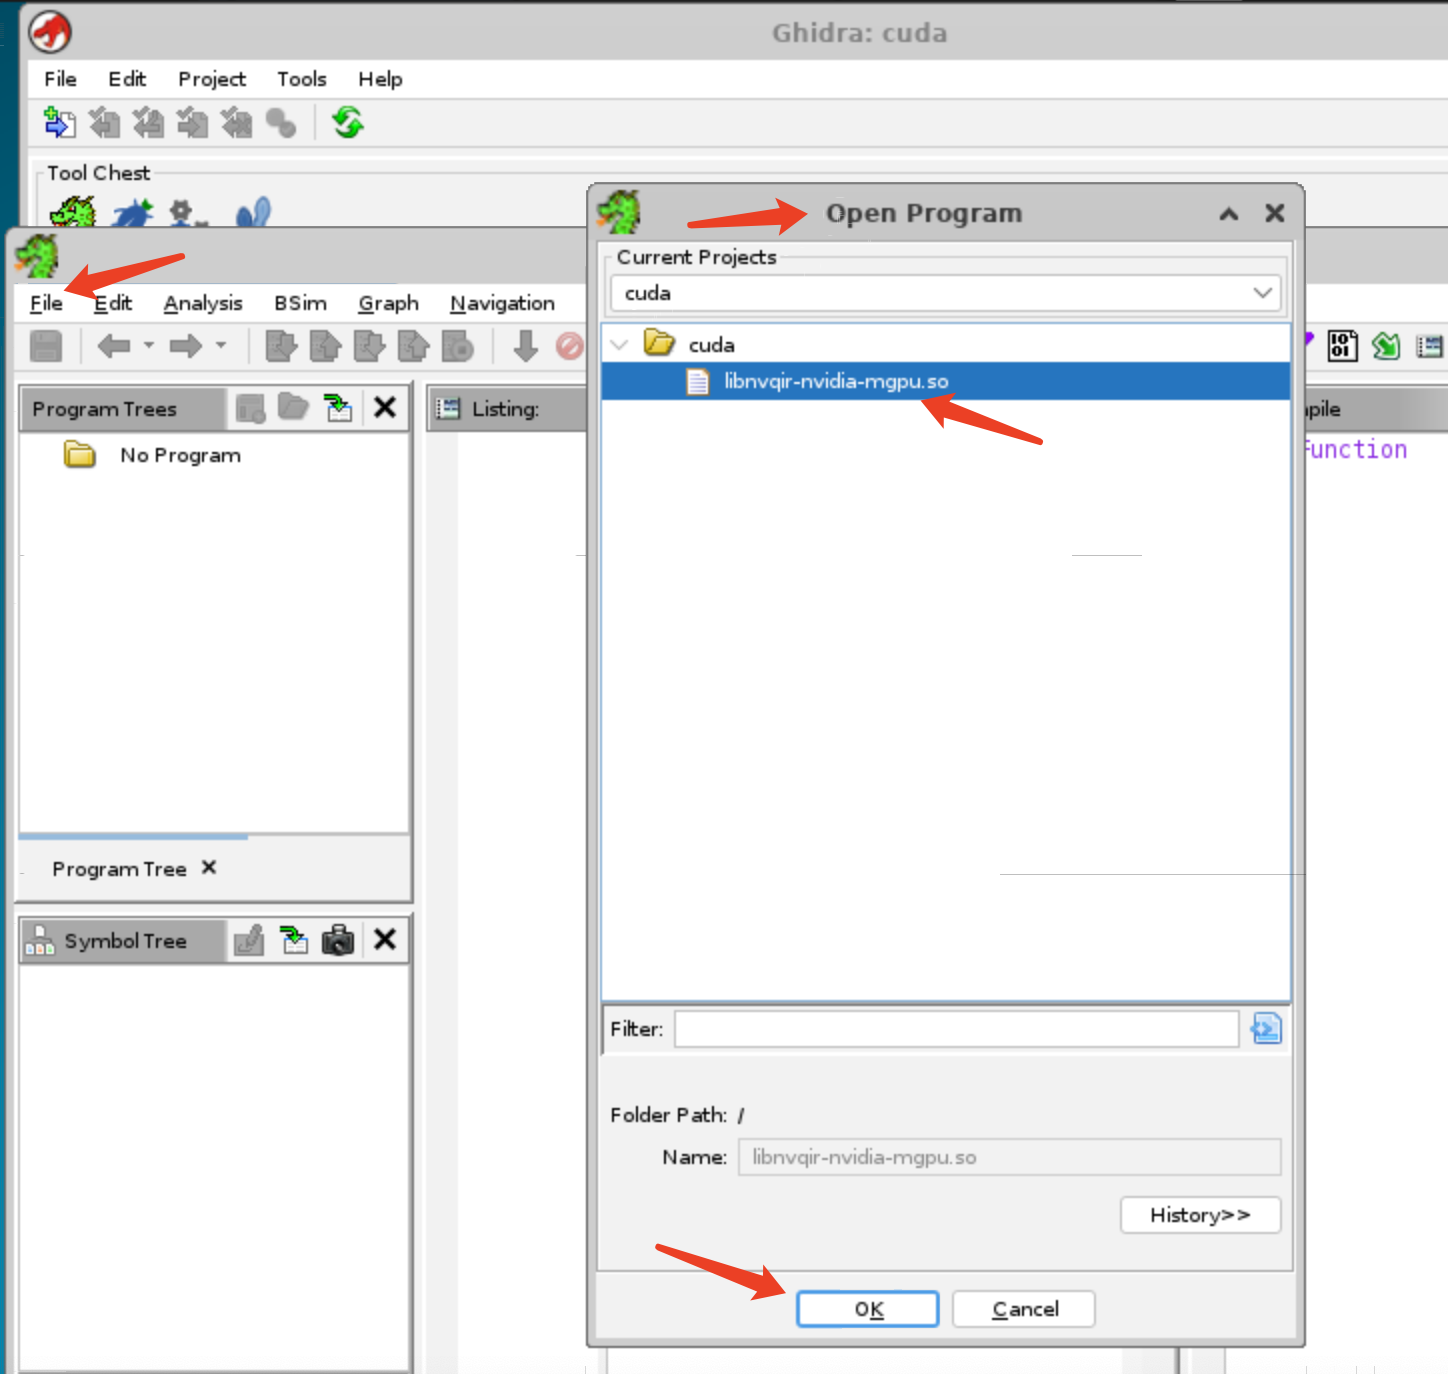The image size is (1448, 1374).
Task: Click the CodeBrowser window dragon icon
Action: coord(37,256)
